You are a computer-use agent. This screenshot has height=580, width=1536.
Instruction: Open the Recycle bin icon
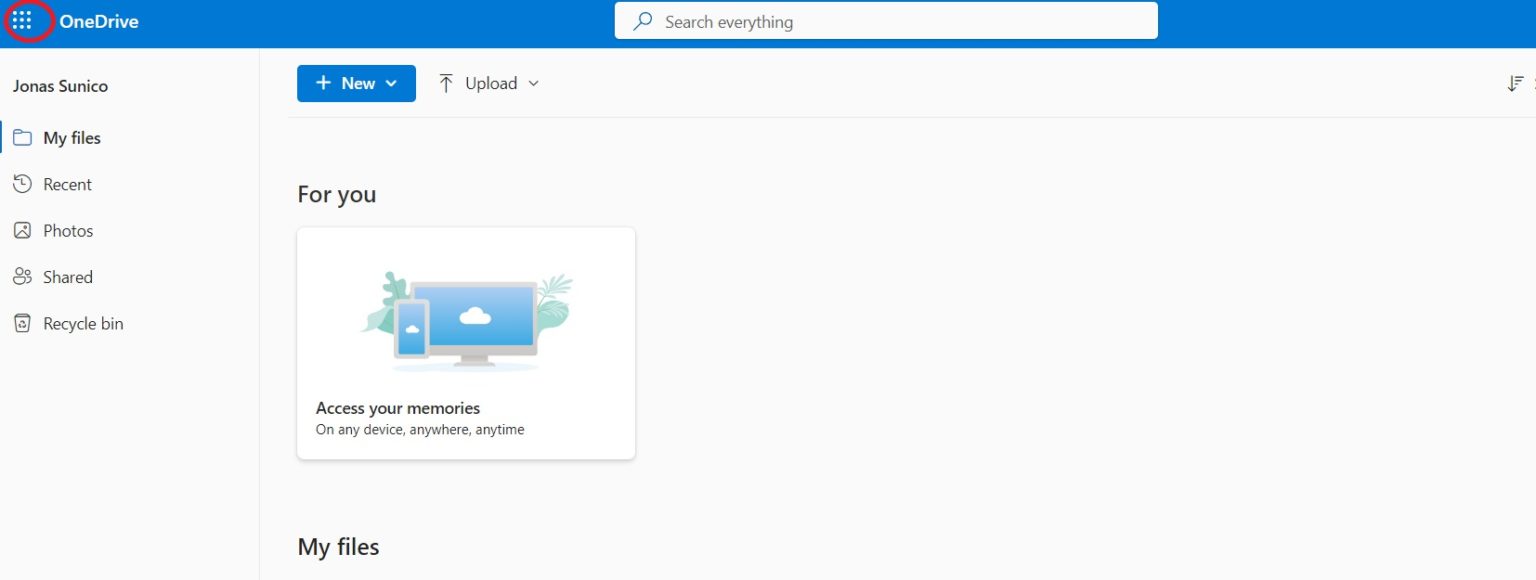click(x=22, y=322)
